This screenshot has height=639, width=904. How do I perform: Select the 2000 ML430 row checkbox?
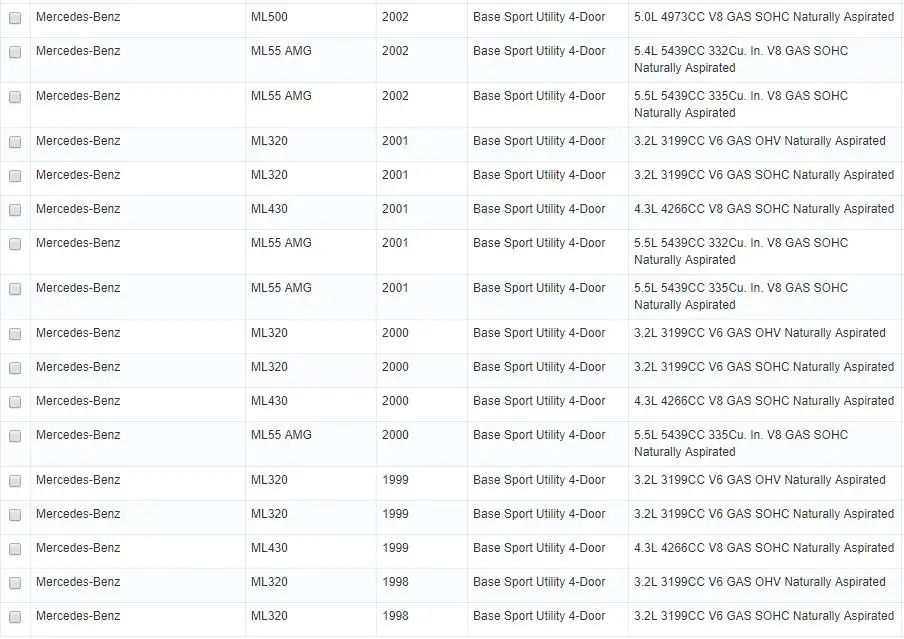coord(15,402)
